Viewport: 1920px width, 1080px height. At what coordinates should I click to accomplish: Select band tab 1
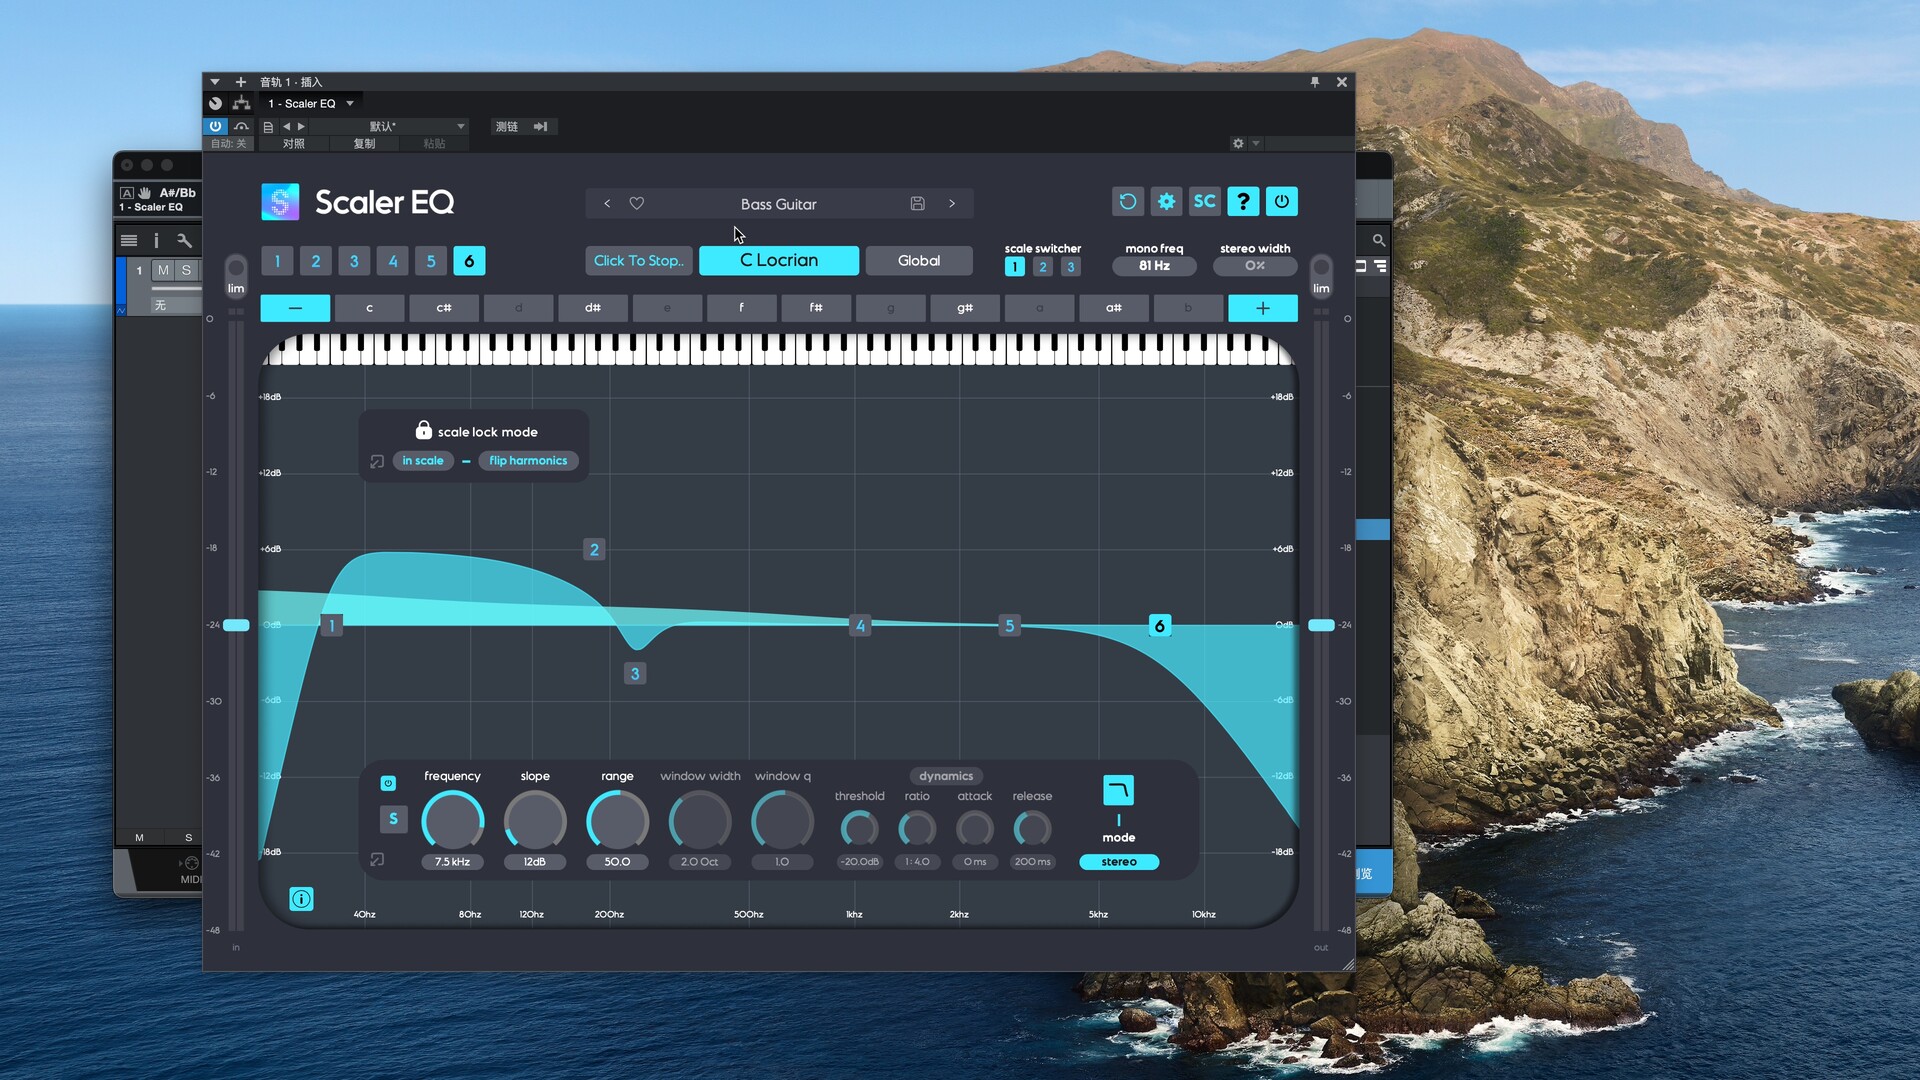(277, 261)
